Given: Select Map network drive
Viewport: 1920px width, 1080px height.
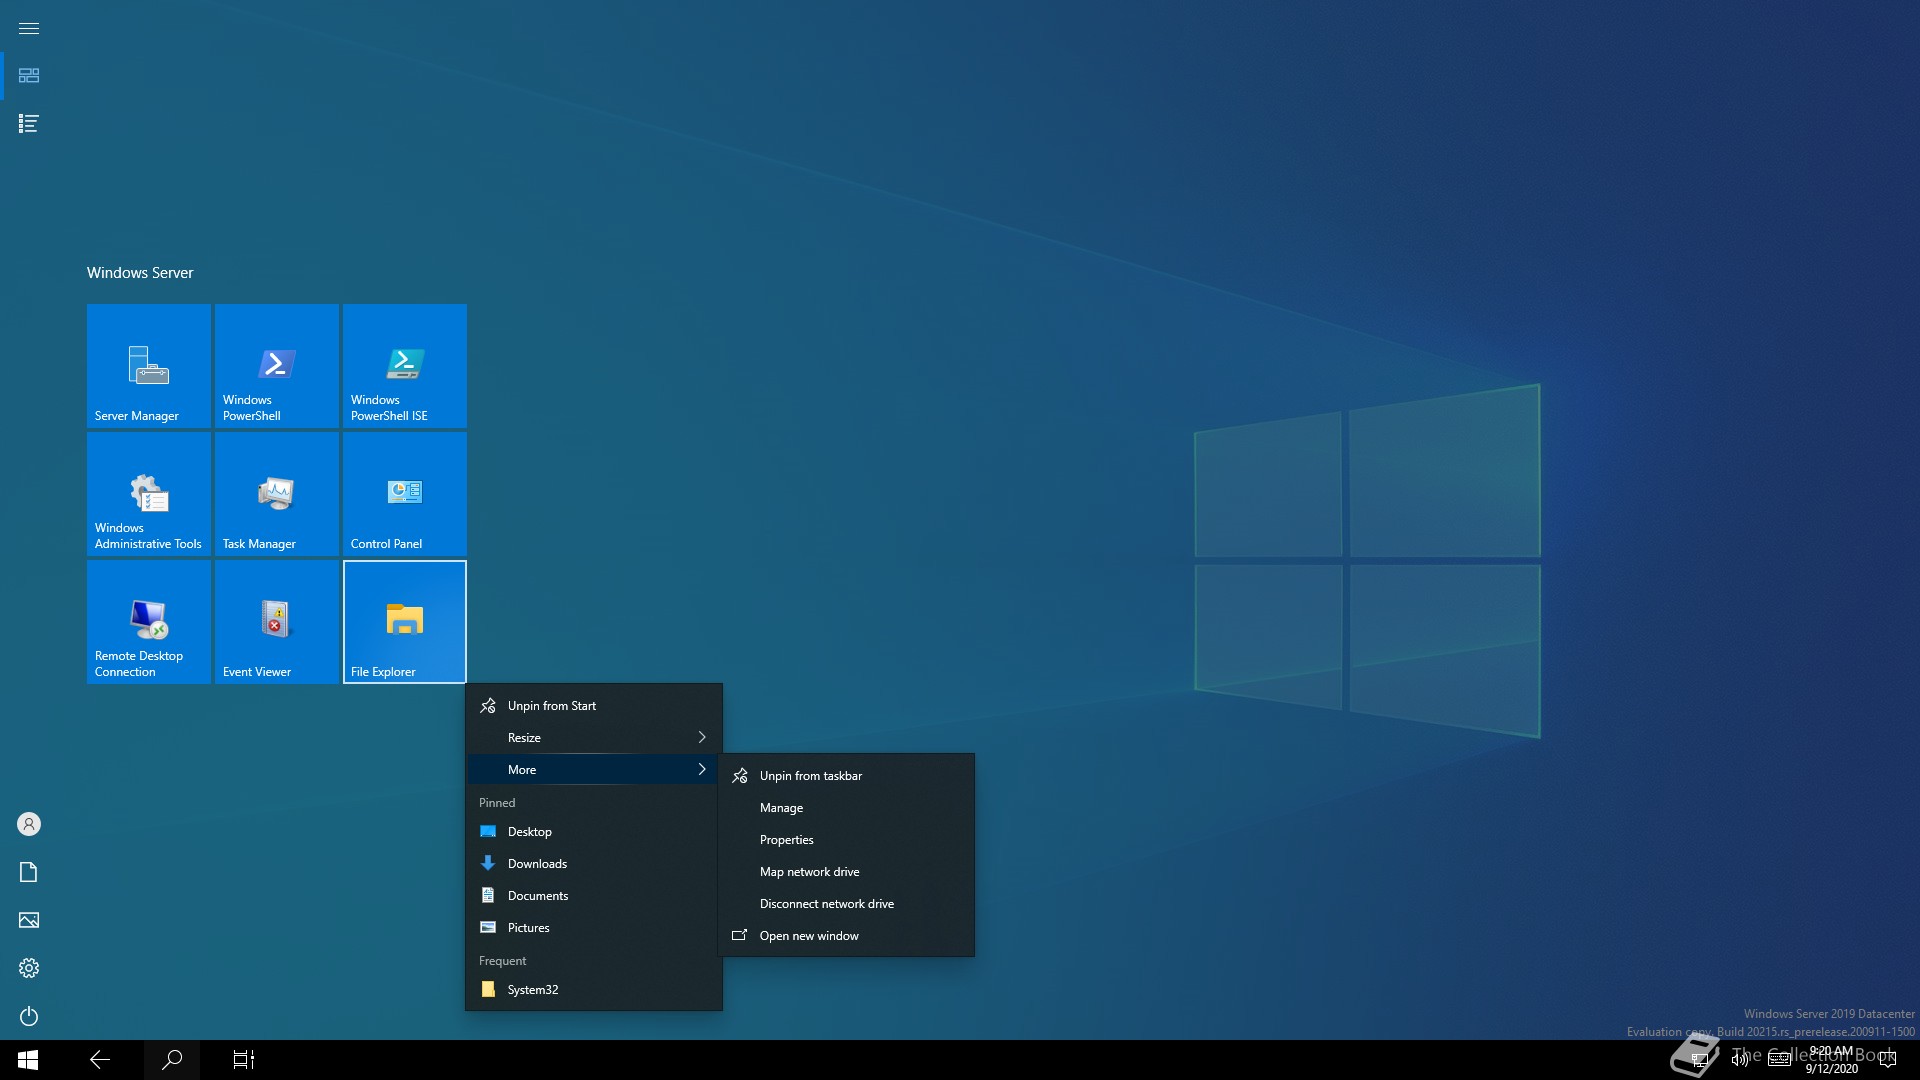Looking at the screenshot, I should 846,872.
